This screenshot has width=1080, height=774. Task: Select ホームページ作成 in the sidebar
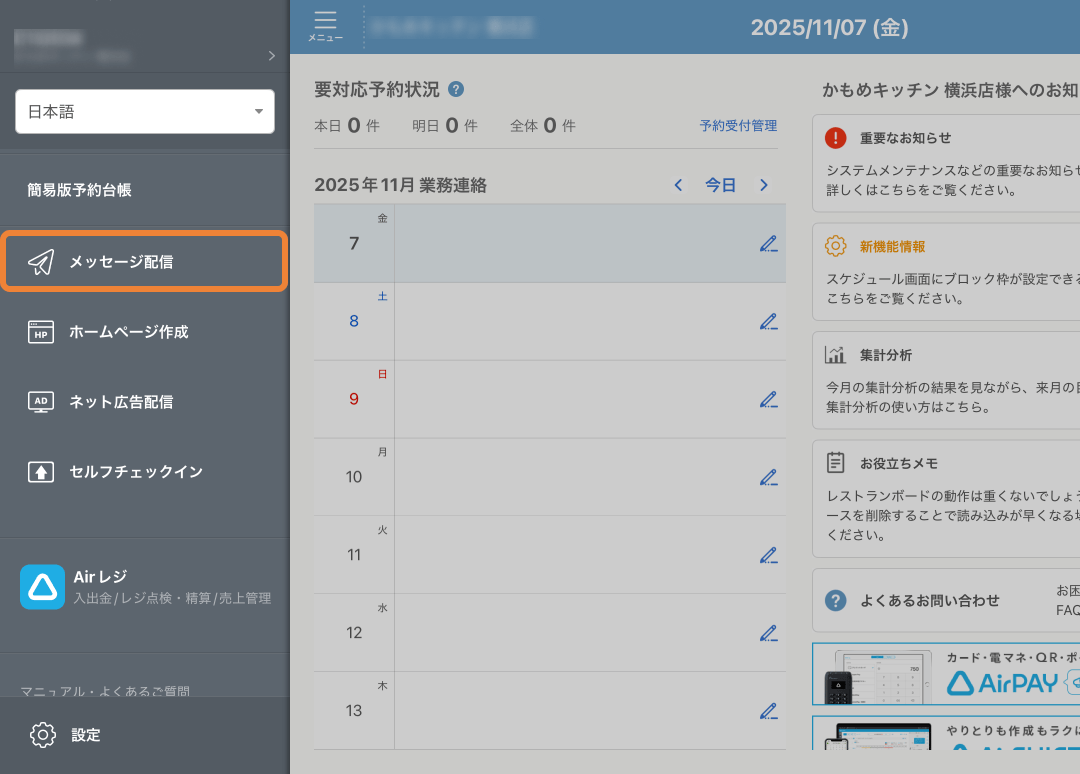tap(145, 332)
